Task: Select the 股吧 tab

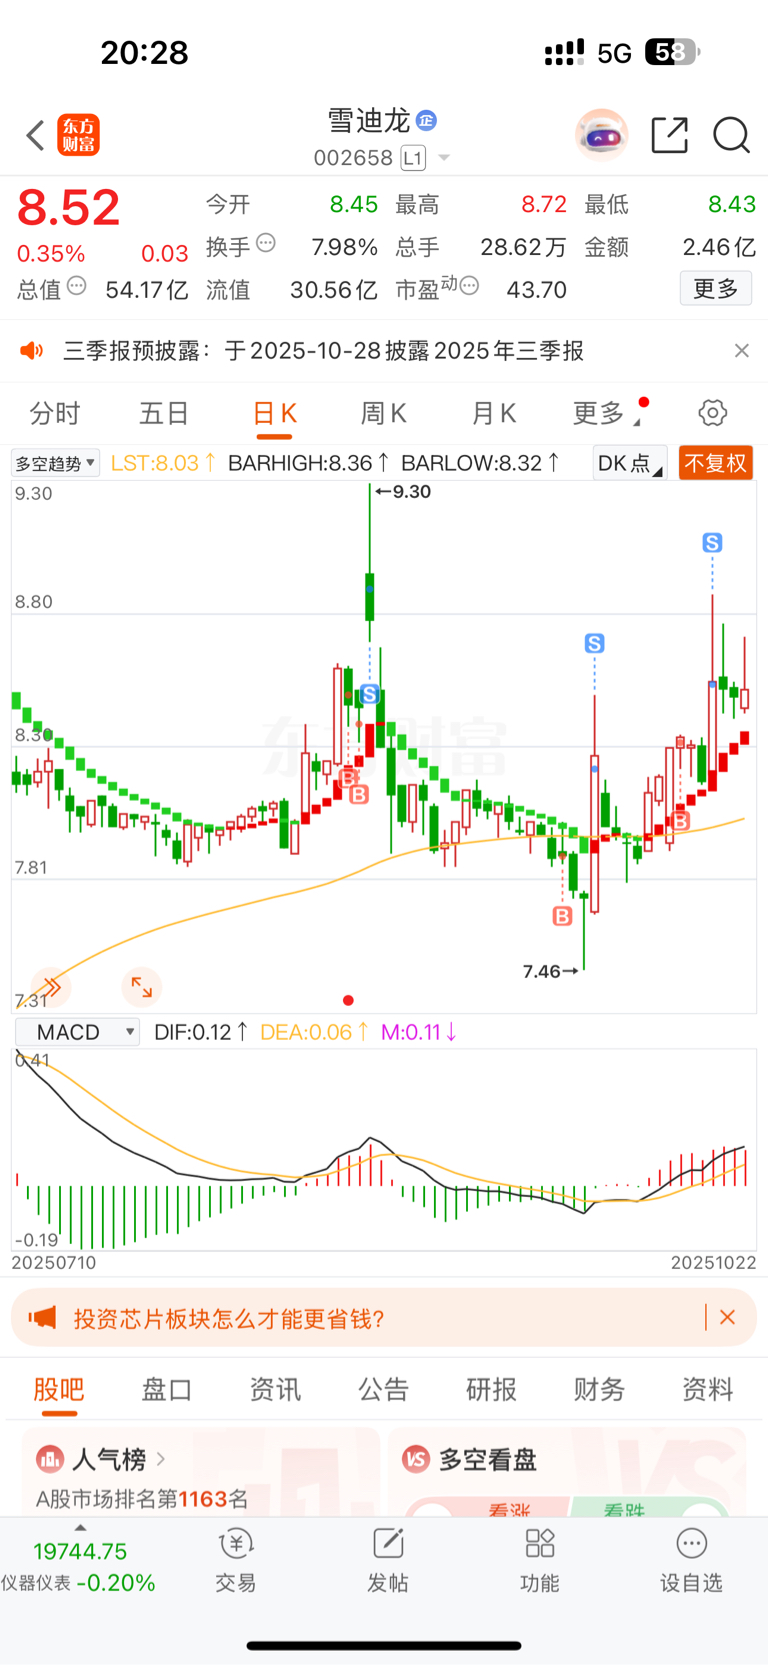Action: [x=59, y=1389]
